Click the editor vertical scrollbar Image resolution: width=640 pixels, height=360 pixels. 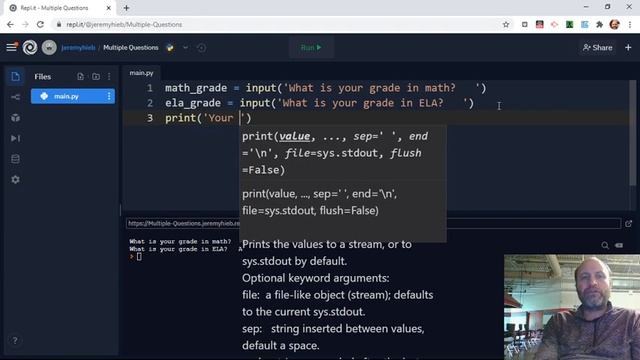tap(632, 133)
